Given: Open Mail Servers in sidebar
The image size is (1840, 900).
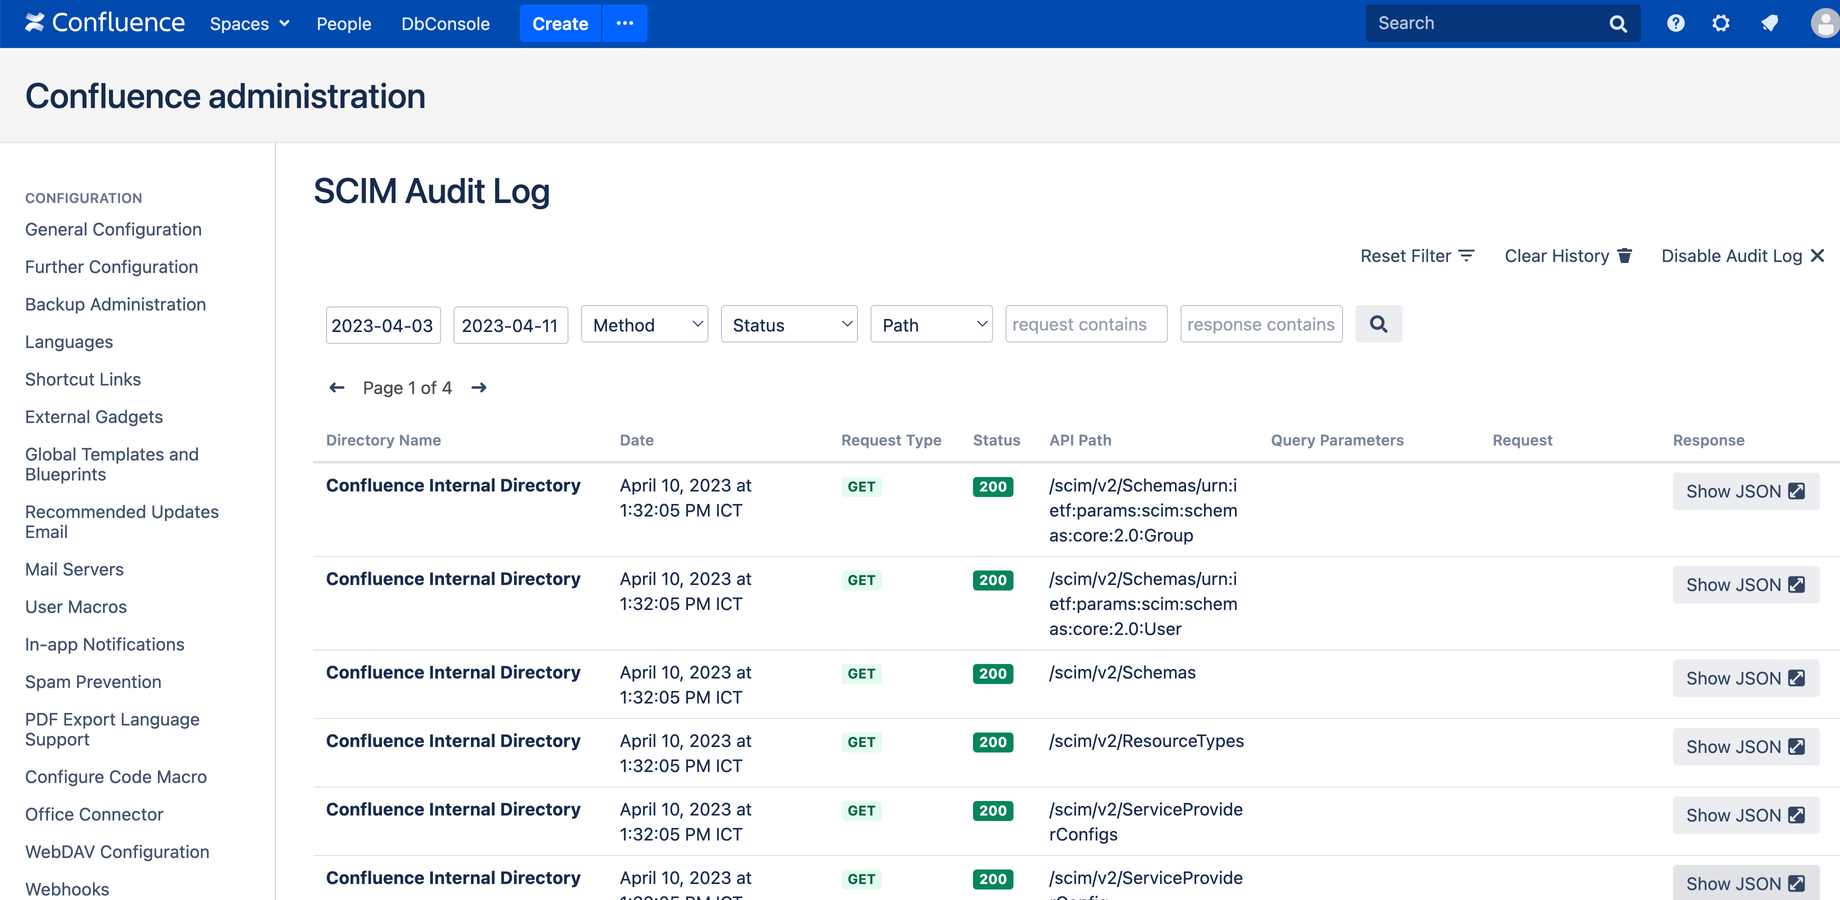Looking at the screenshot, I should (74, 569).
